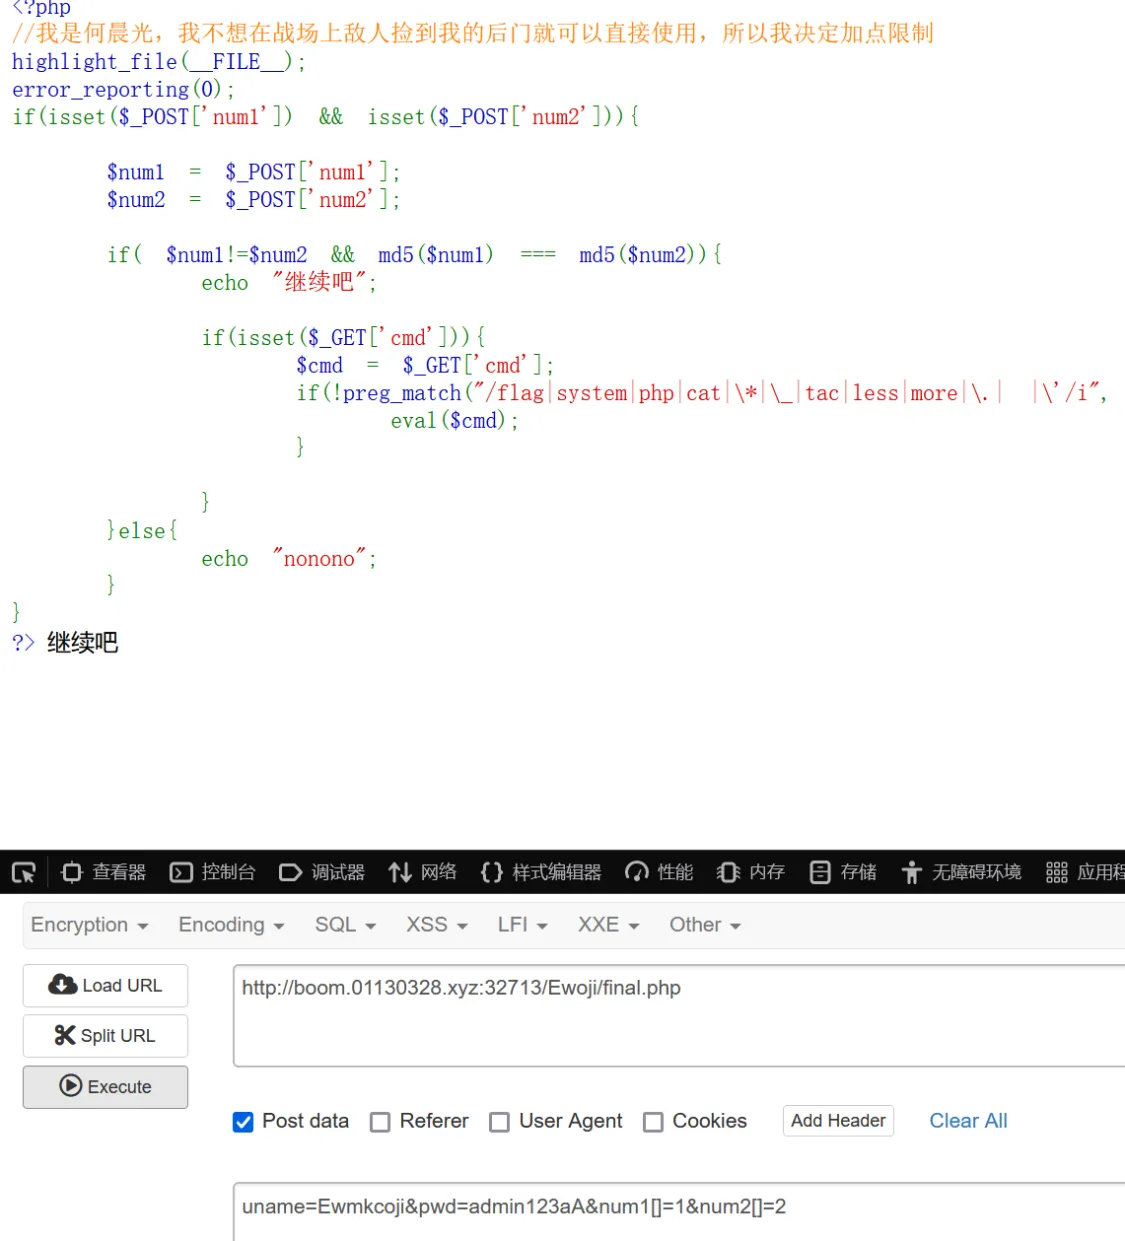Click the Split URL button
Image resolution: width=1125 pixels, height=1241 pixels.
coord(105,1036)
